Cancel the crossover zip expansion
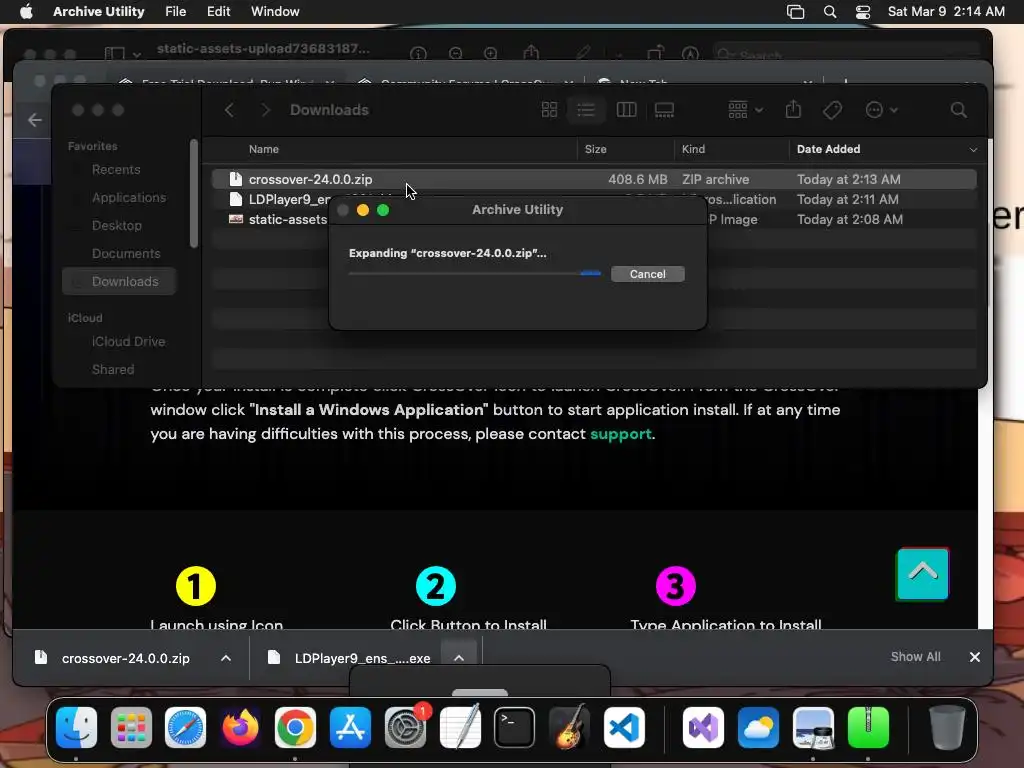 click(x=647, y=274)
